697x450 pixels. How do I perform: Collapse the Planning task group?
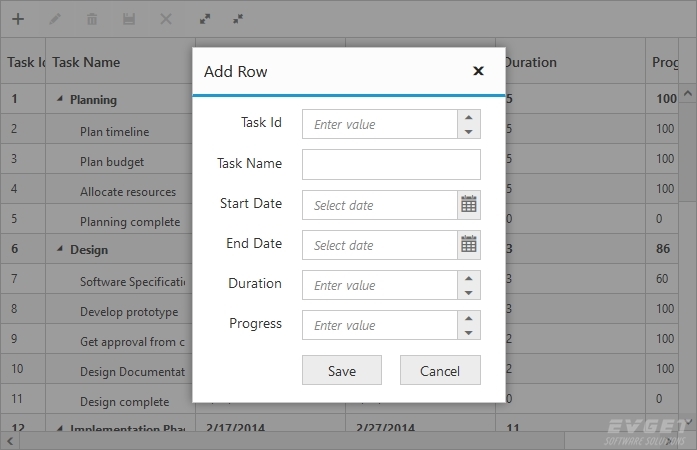(x=59, y=99)
